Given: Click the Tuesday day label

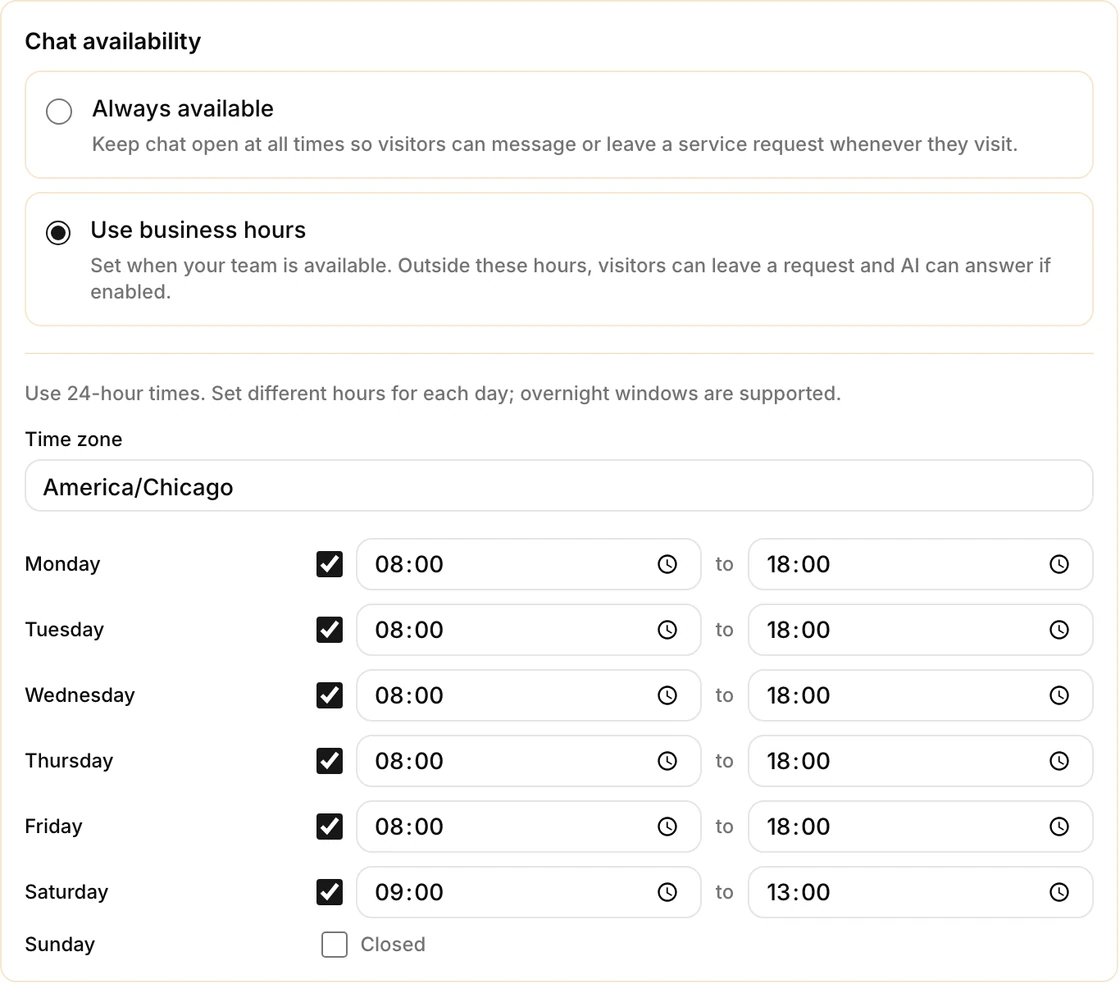Looking at the screenshot, I should pyautogui.click(x=64, y=630).
